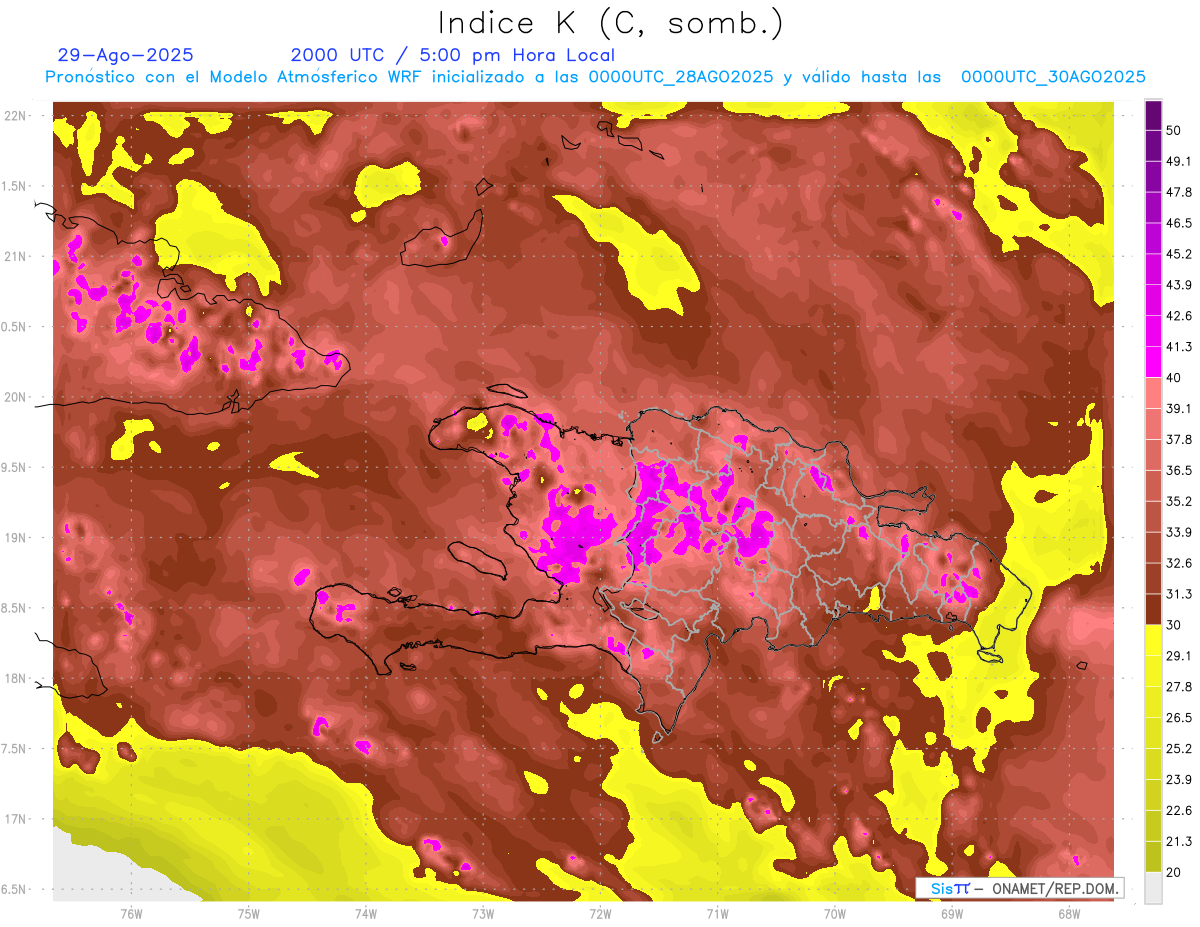The image size is (1200, 927).
Task: Click the '35.2' color scale value
Action: coord(1179,502)
